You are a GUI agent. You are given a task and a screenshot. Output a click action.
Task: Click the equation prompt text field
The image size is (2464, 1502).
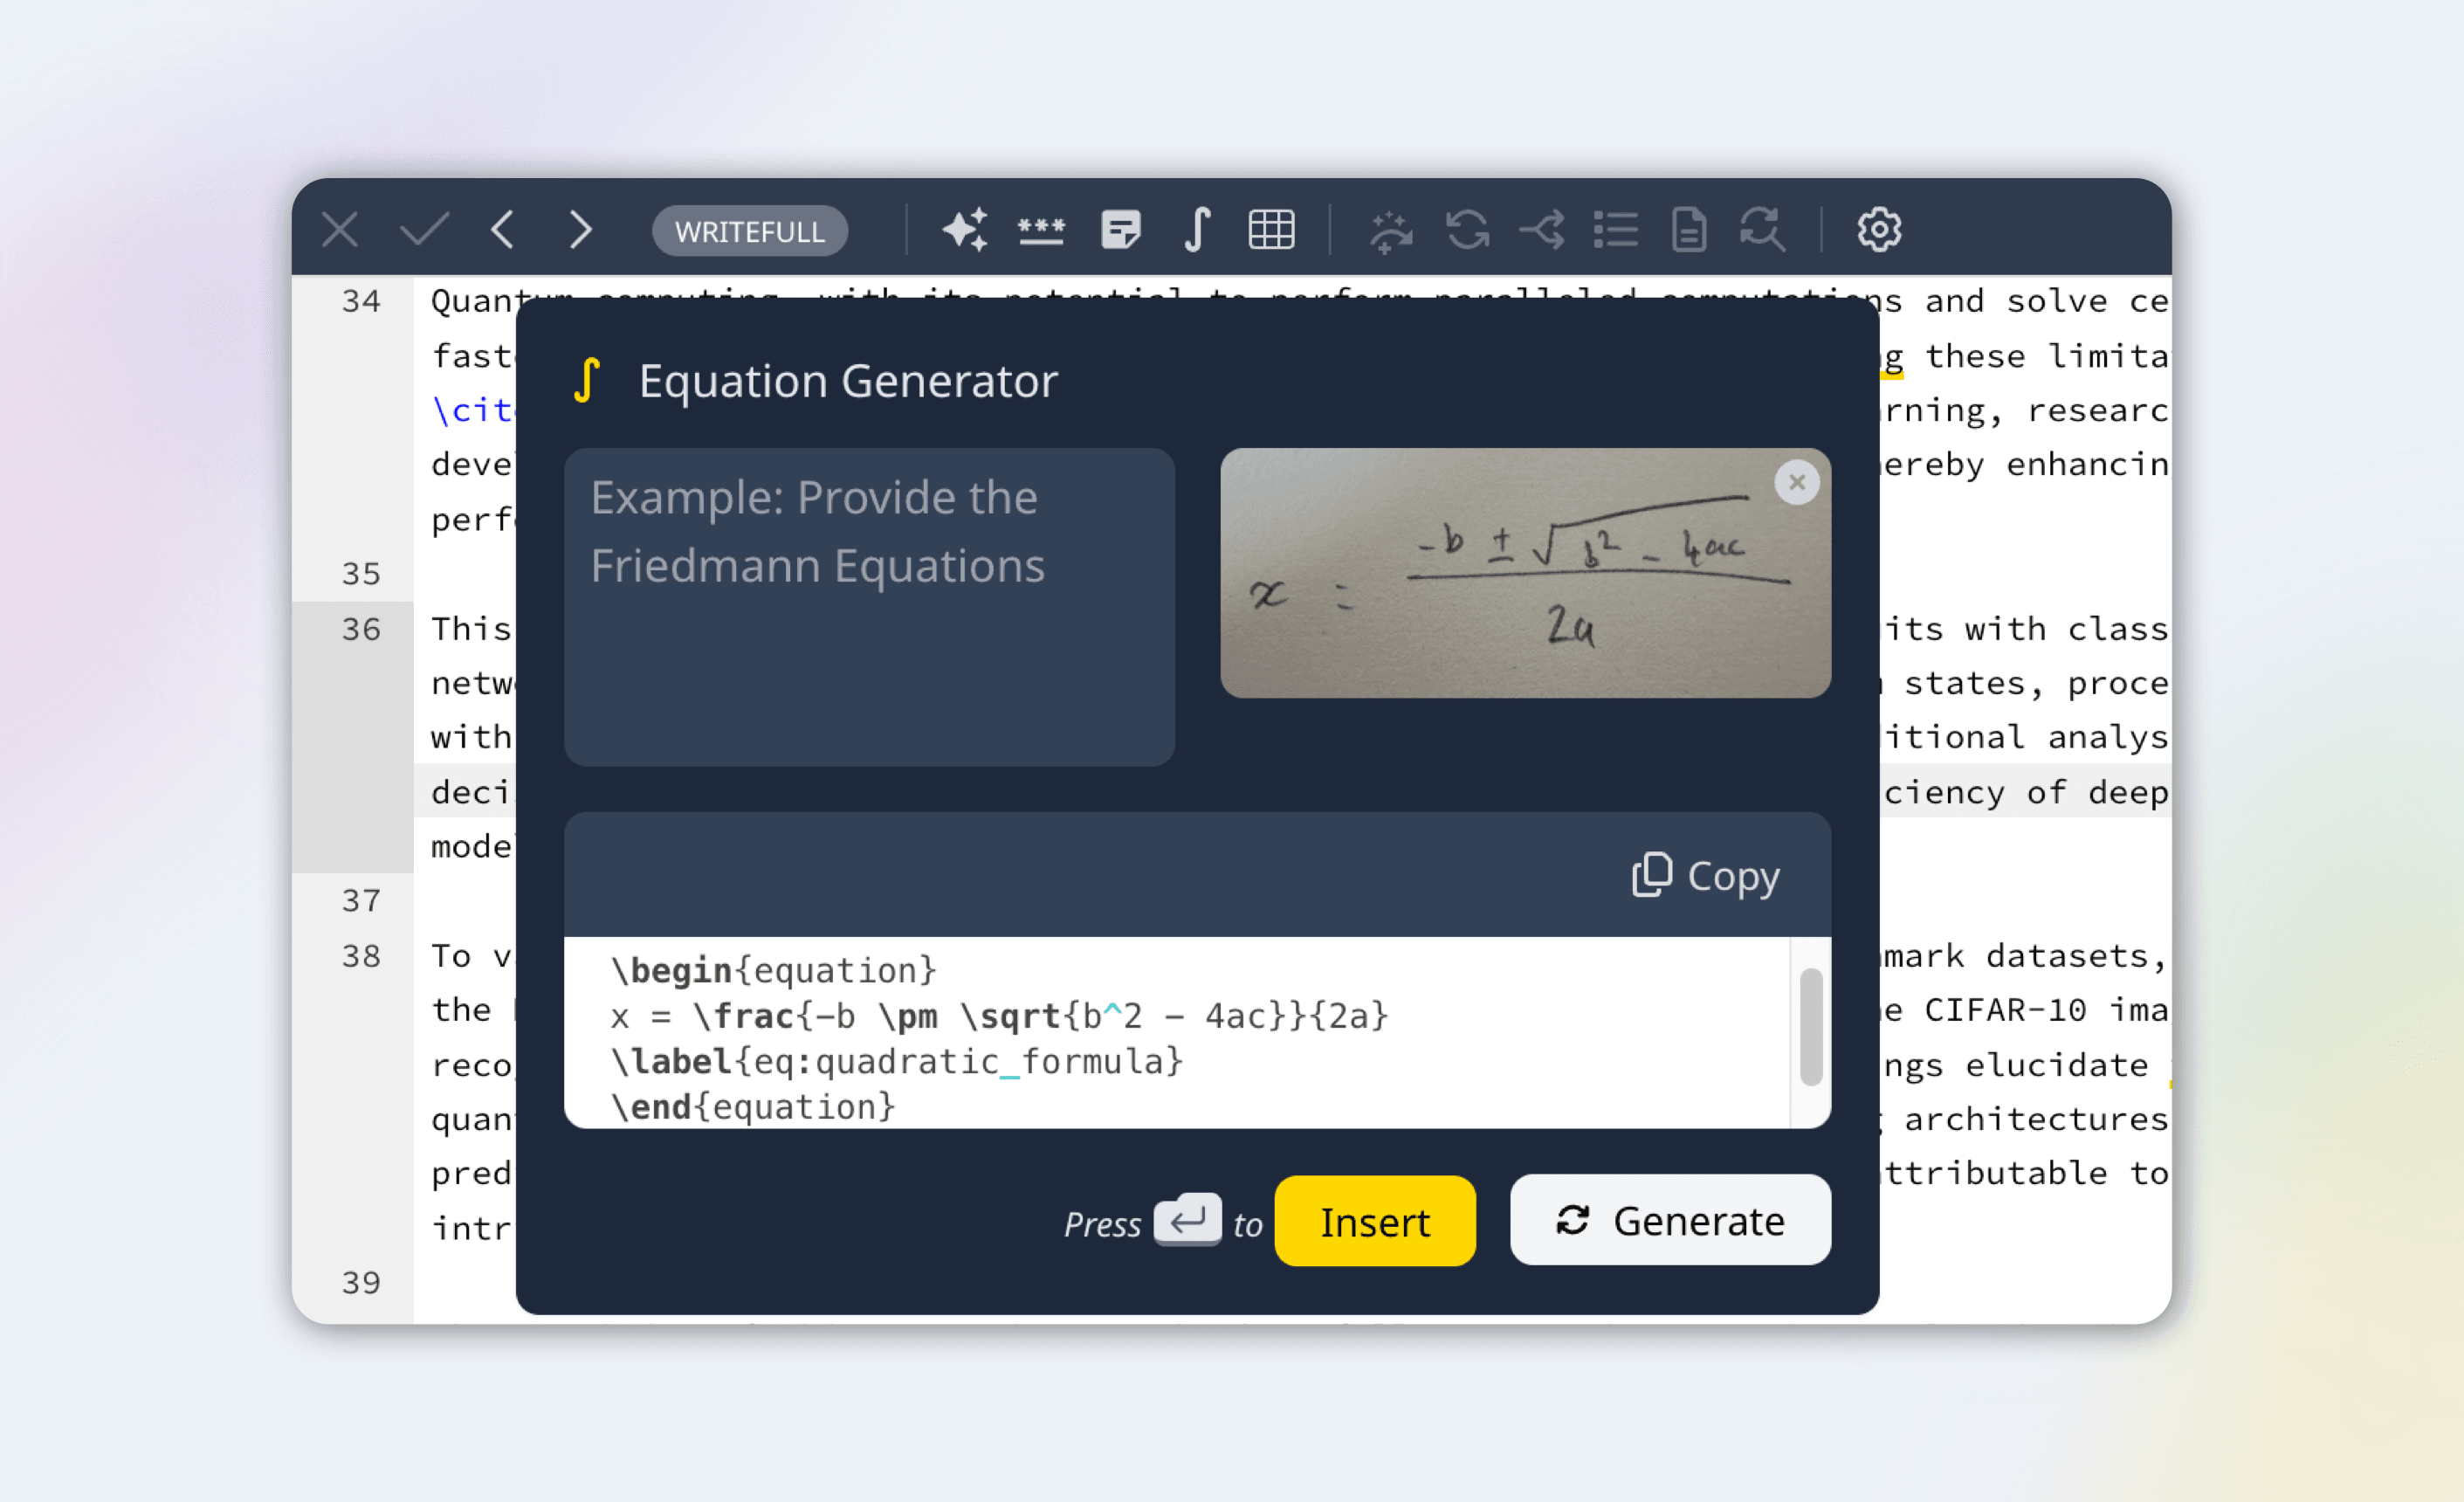tap(868, 606)
